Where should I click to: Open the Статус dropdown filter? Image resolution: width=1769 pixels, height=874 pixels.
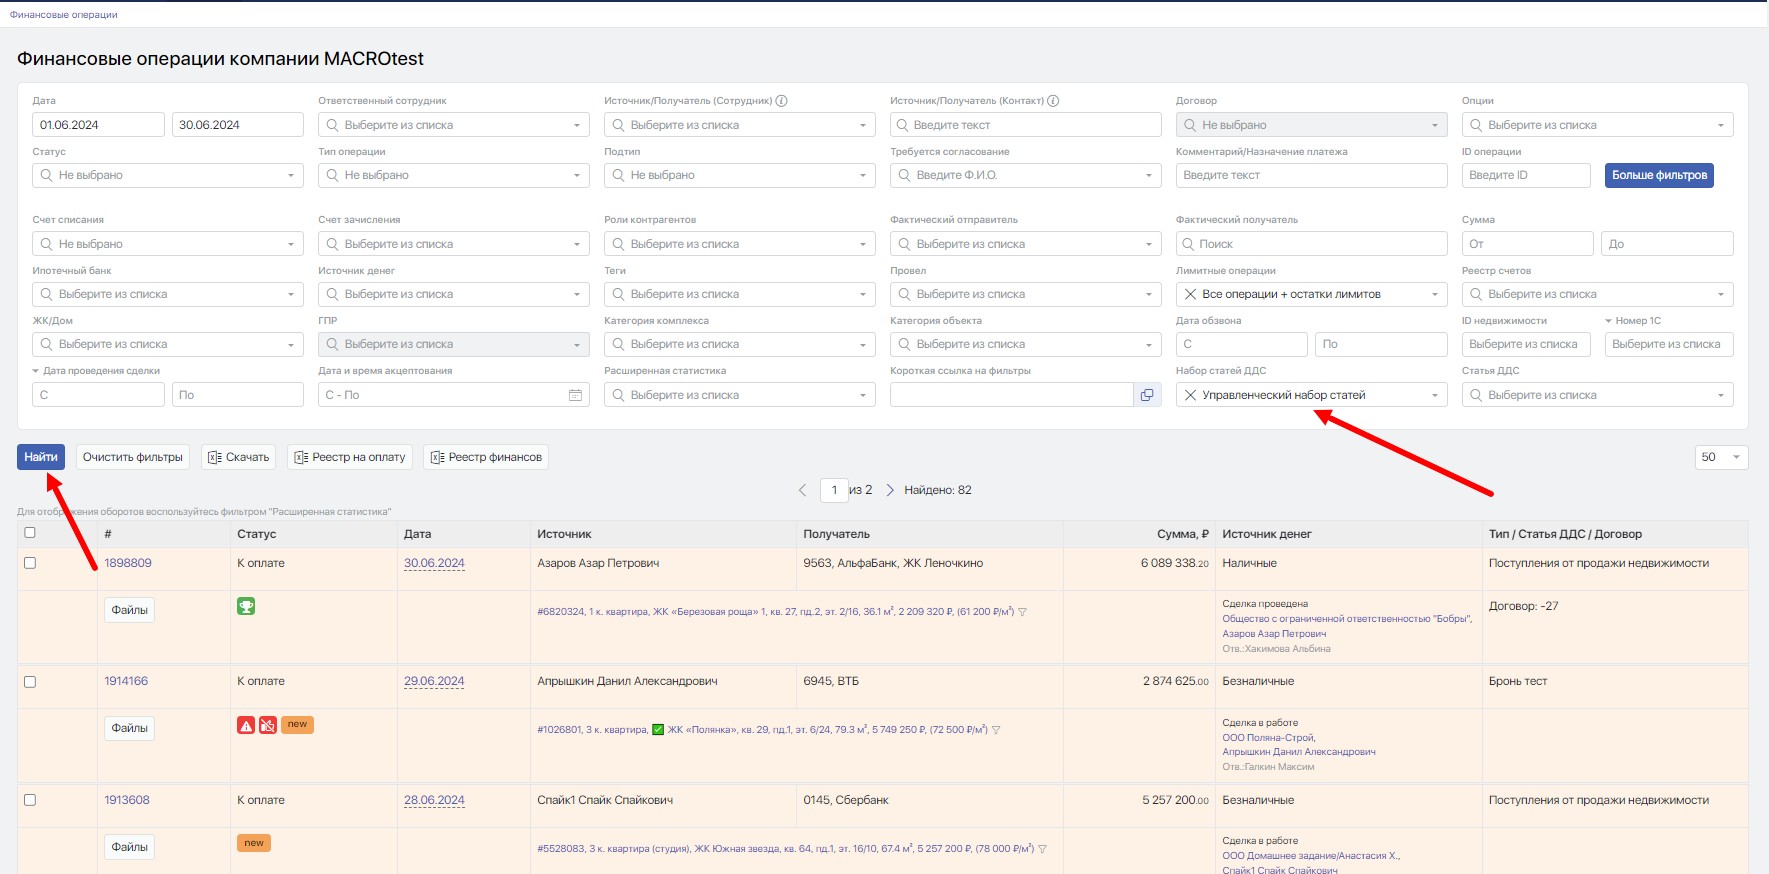(167, 175)
